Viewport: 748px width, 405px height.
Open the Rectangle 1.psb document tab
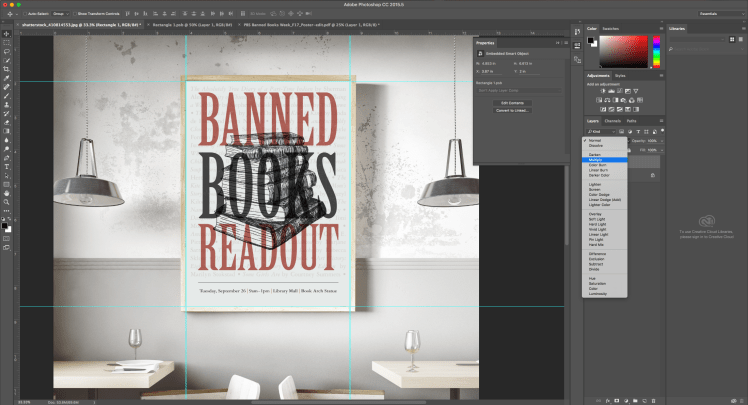tap(192, 24)
